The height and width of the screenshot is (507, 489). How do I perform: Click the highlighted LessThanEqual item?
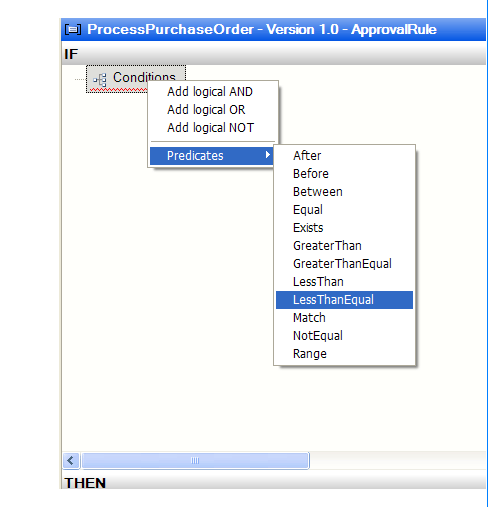coord(344,300)
